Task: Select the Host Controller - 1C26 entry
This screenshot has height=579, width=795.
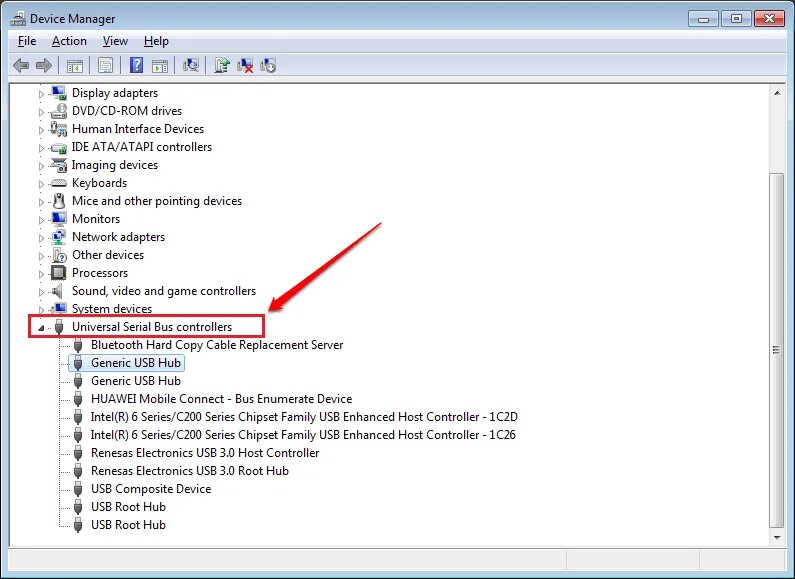Action: pos(303,435)
